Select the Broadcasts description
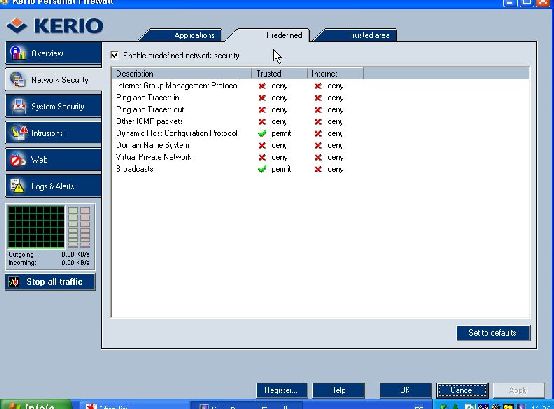Screen dimensions: 554x409 (x=135, y=169)
